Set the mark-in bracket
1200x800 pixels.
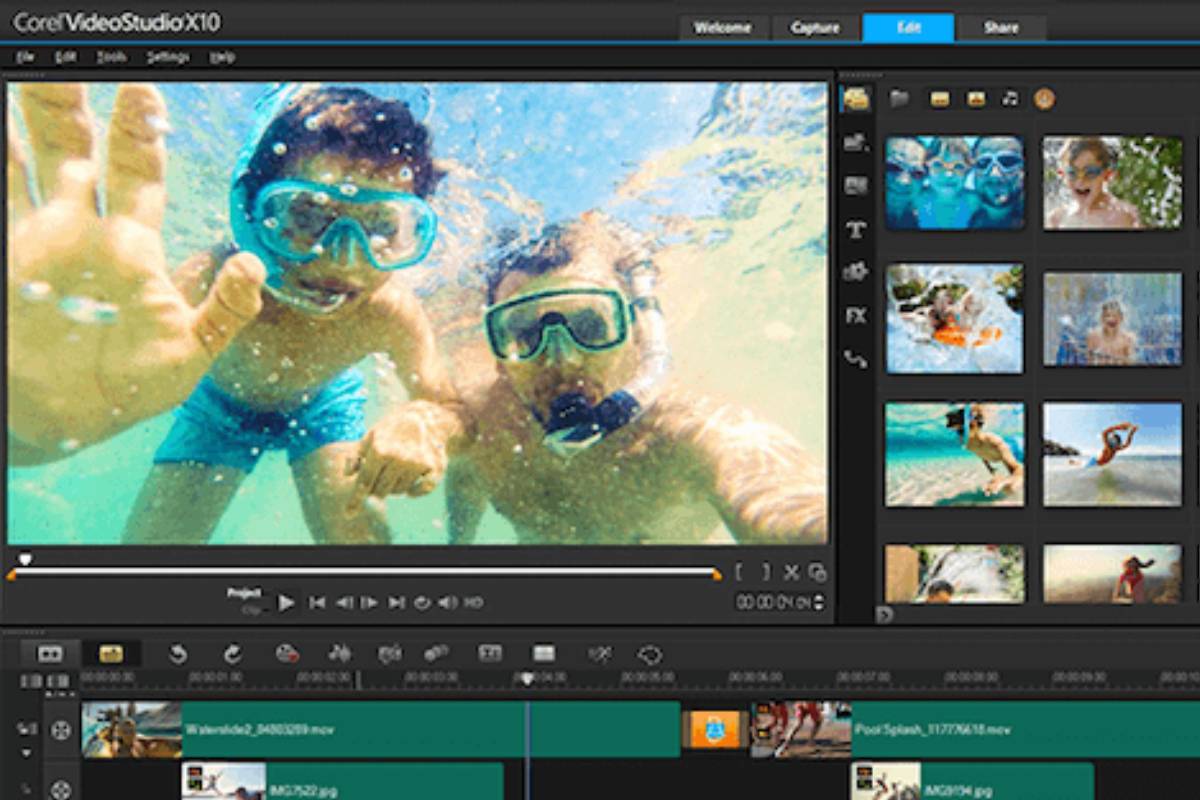click(x=739, y=572)
